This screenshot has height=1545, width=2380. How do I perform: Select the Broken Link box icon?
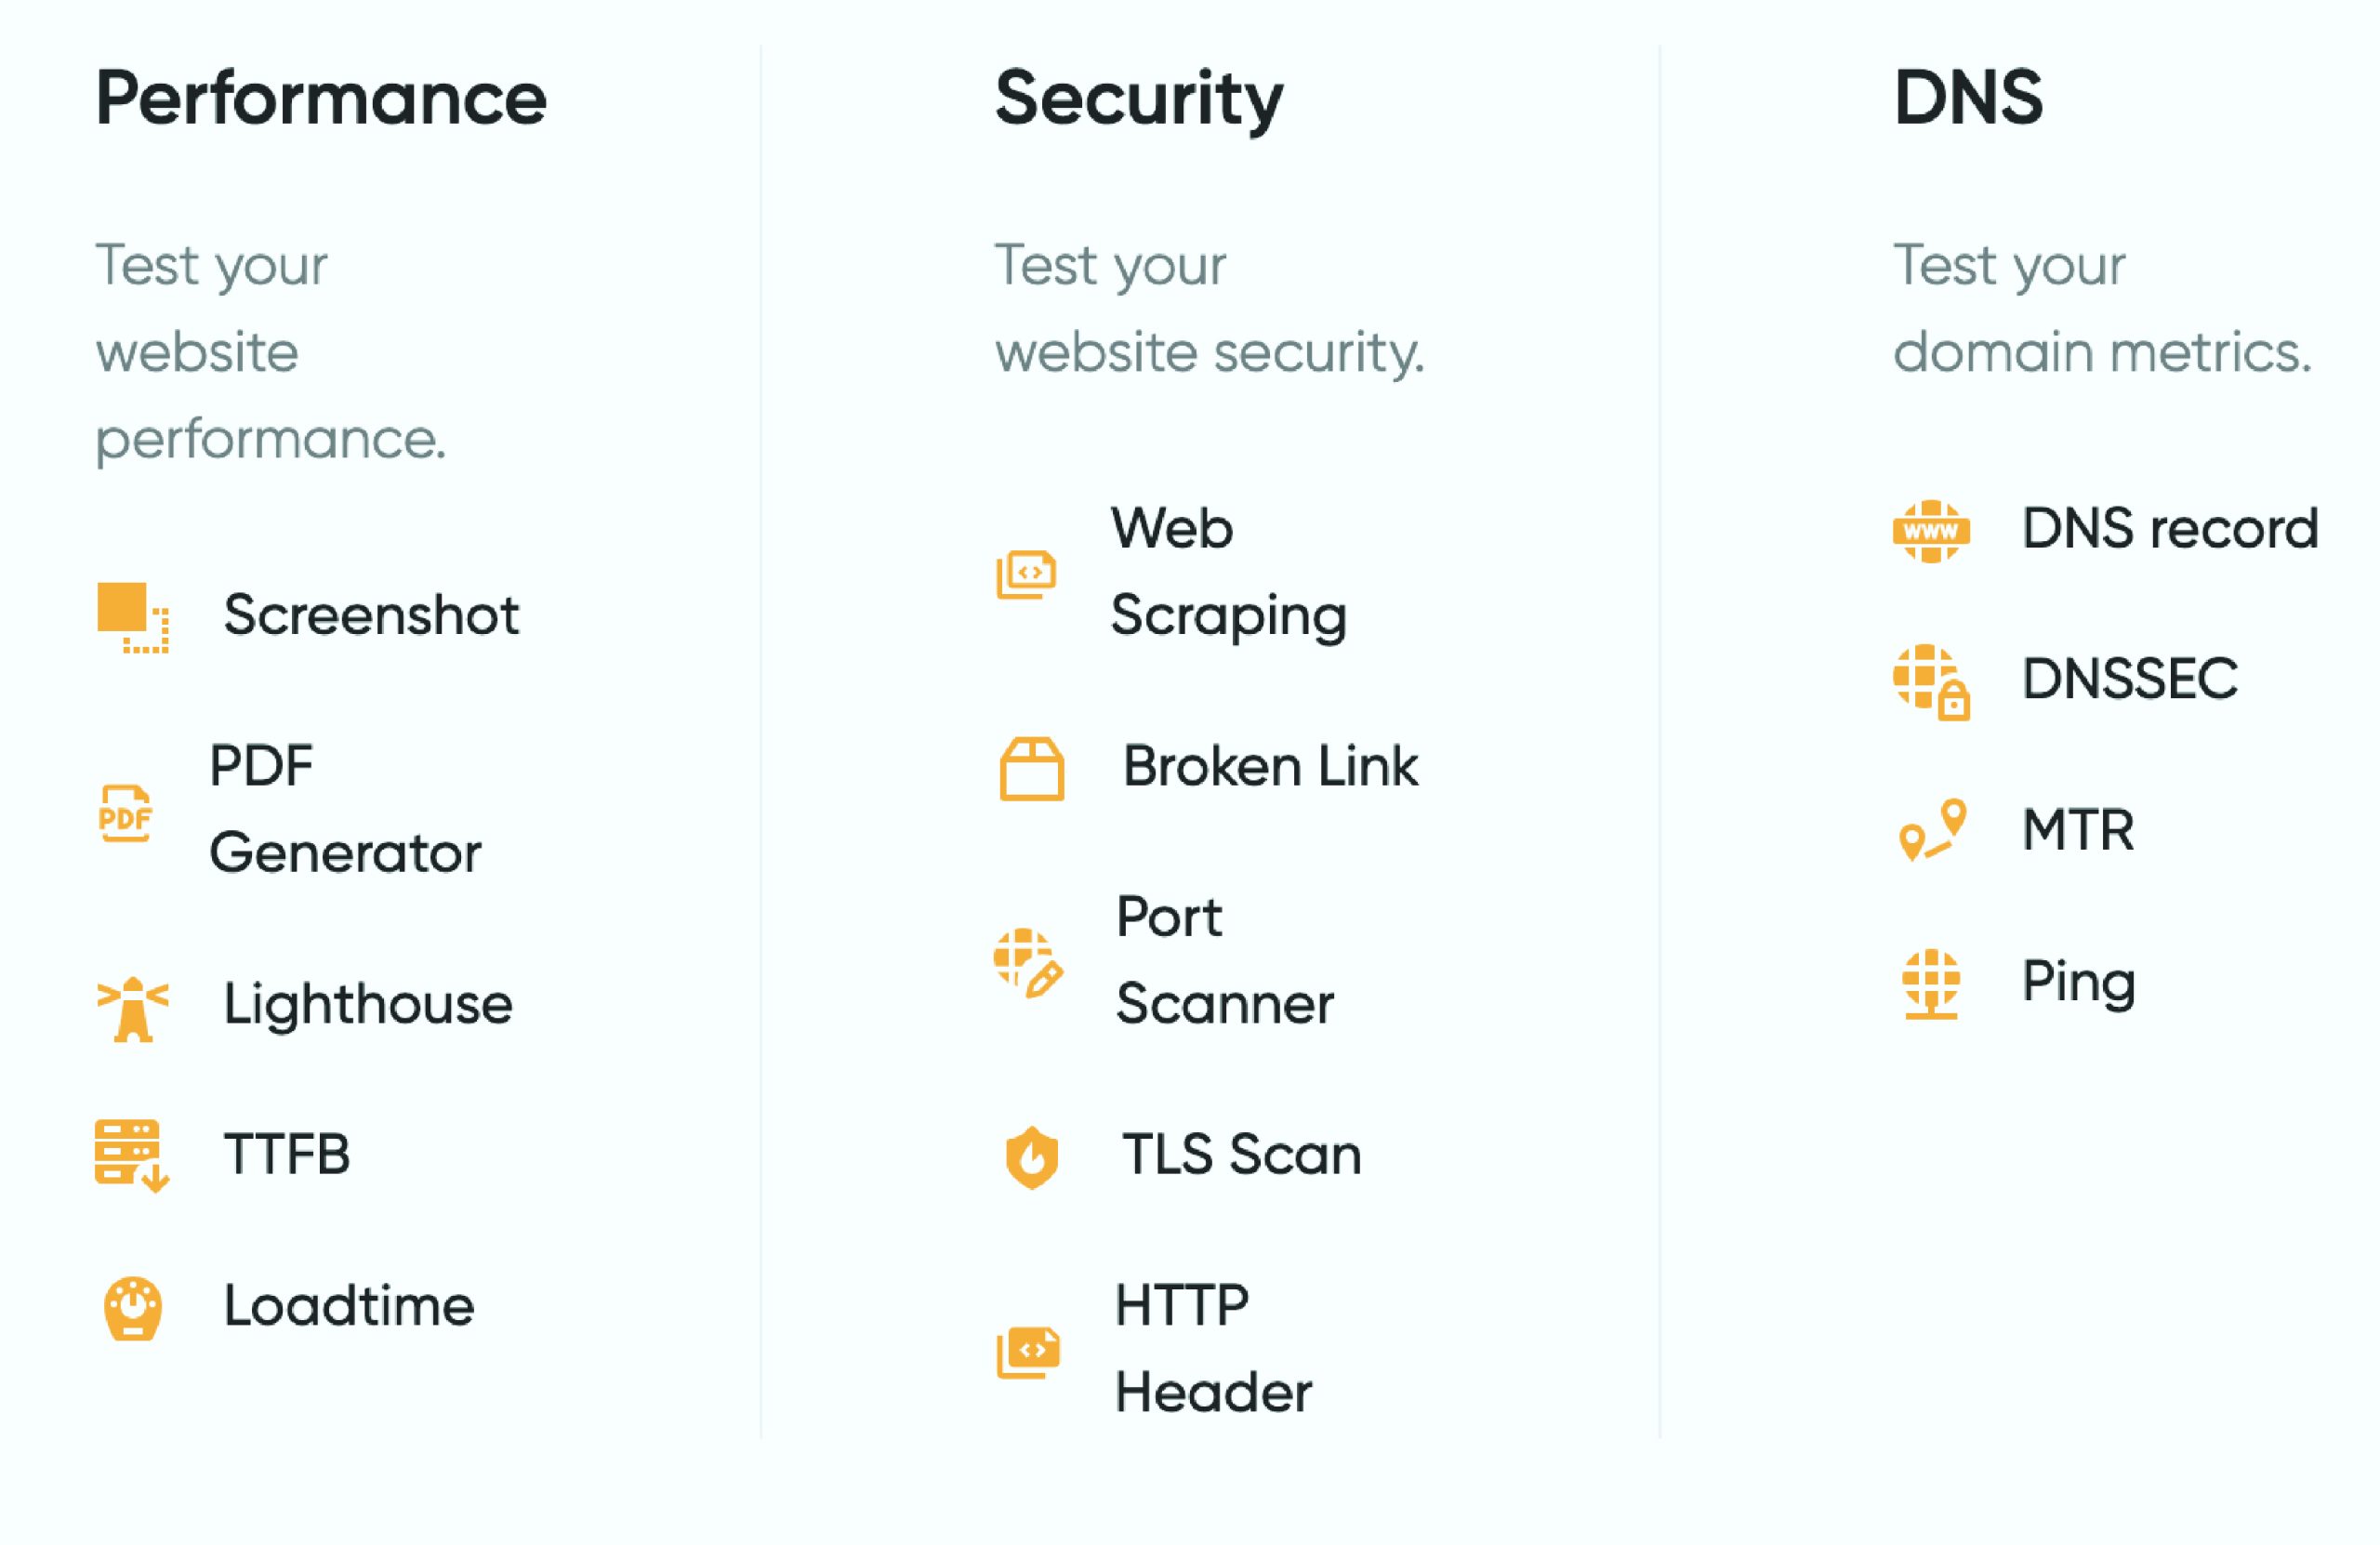(1030, 768)
